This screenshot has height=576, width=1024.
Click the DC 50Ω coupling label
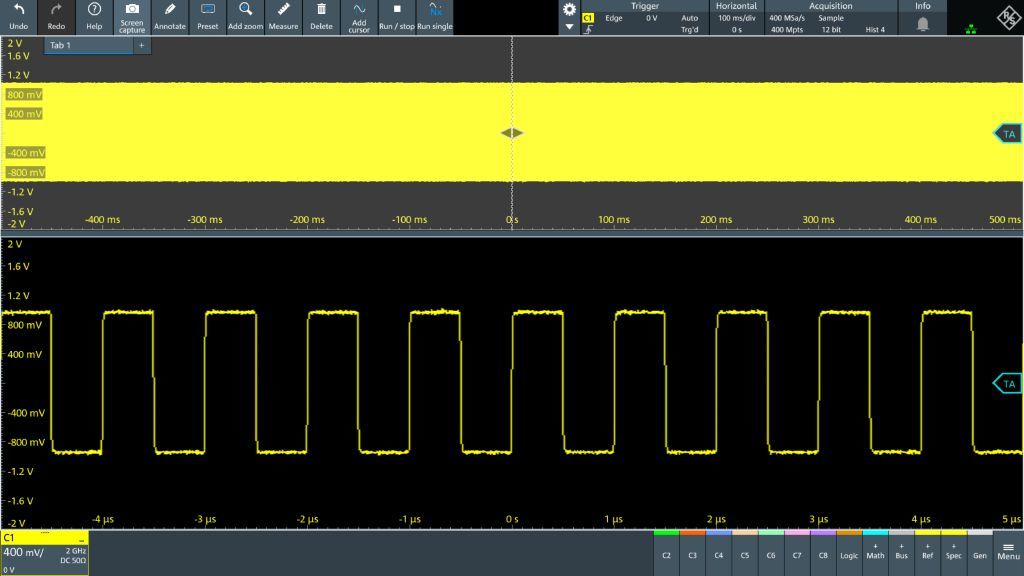(73, 560)
